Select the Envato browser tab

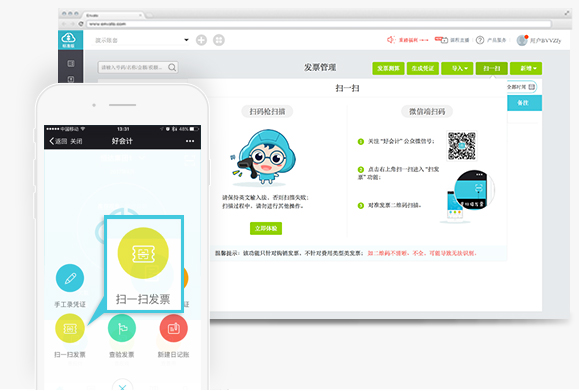113,15
